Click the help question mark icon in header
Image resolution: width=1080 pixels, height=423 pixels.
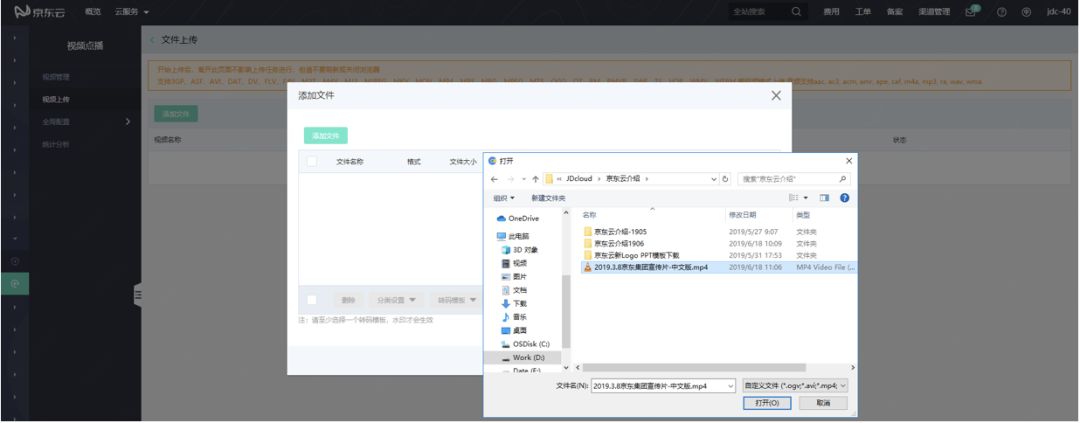coord(1002,12)
